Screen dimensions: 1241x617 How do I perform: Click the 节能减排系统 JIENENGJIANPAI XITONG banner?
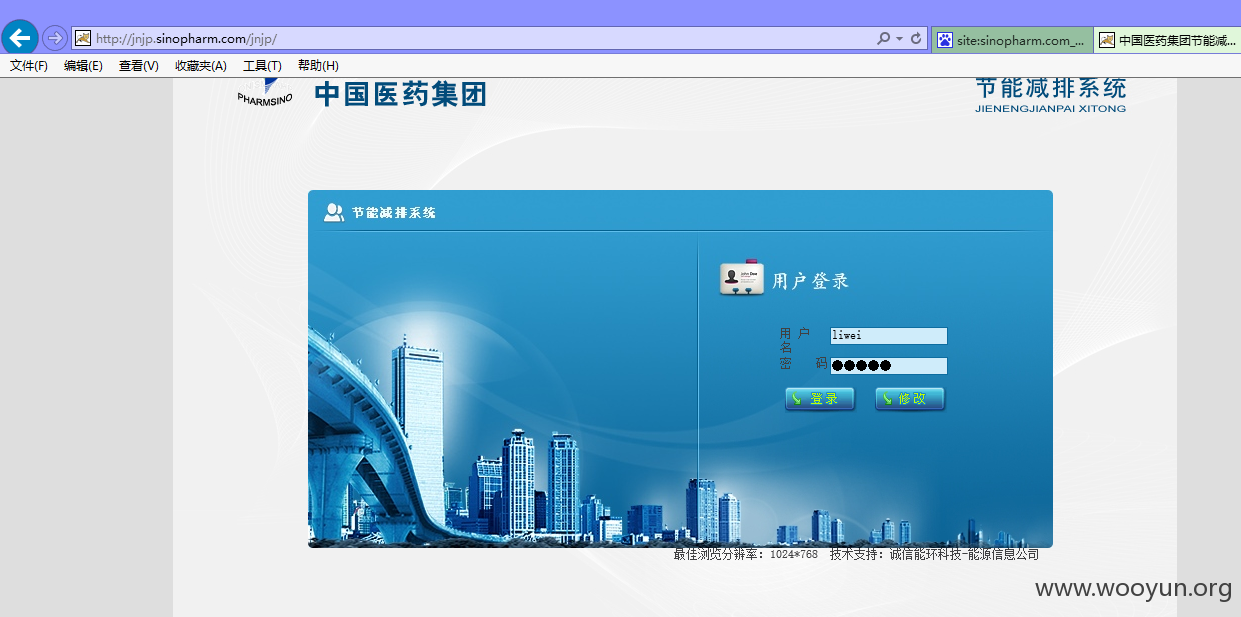click(1050, 95)
